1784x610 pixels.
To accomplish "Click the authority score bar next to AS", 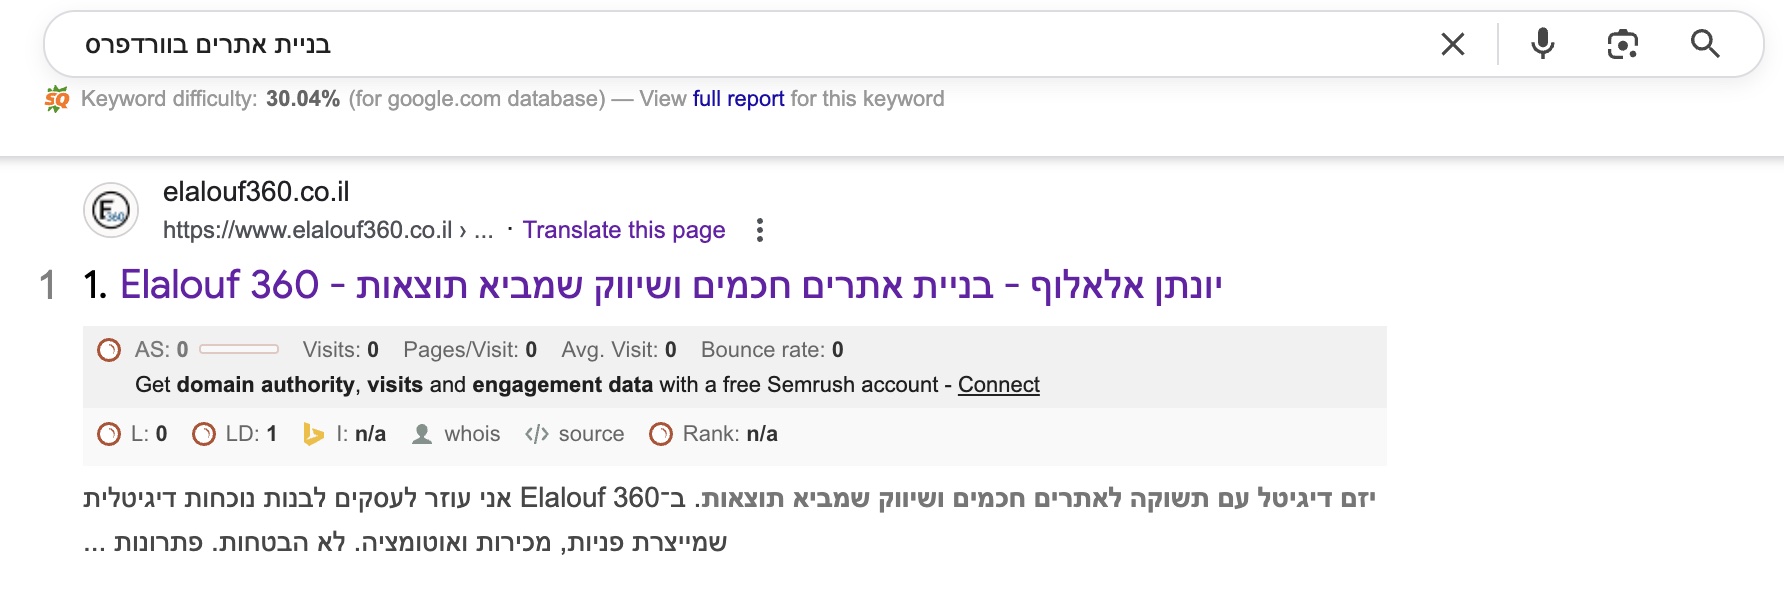I will pyautogui.click(x=239, y=349).
